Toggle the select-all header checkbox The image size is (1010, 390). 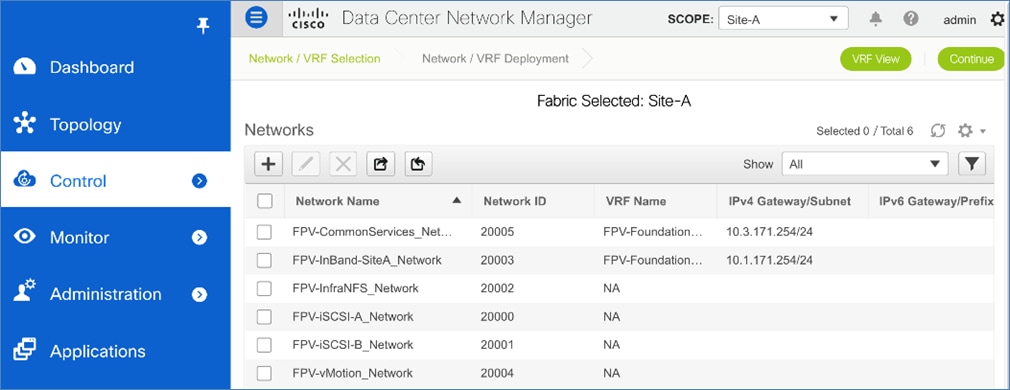click(265, 201)
